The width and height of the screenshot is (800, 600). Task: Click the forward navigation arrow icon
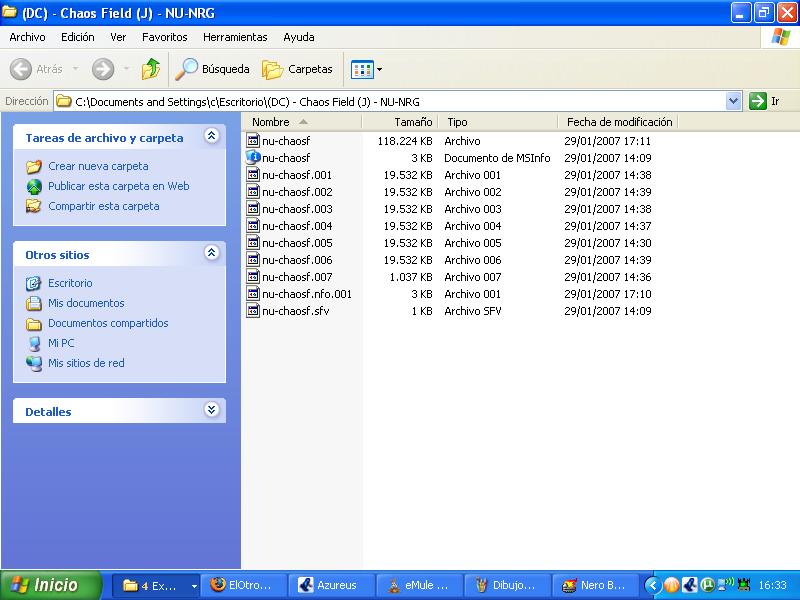coord(103,69)
